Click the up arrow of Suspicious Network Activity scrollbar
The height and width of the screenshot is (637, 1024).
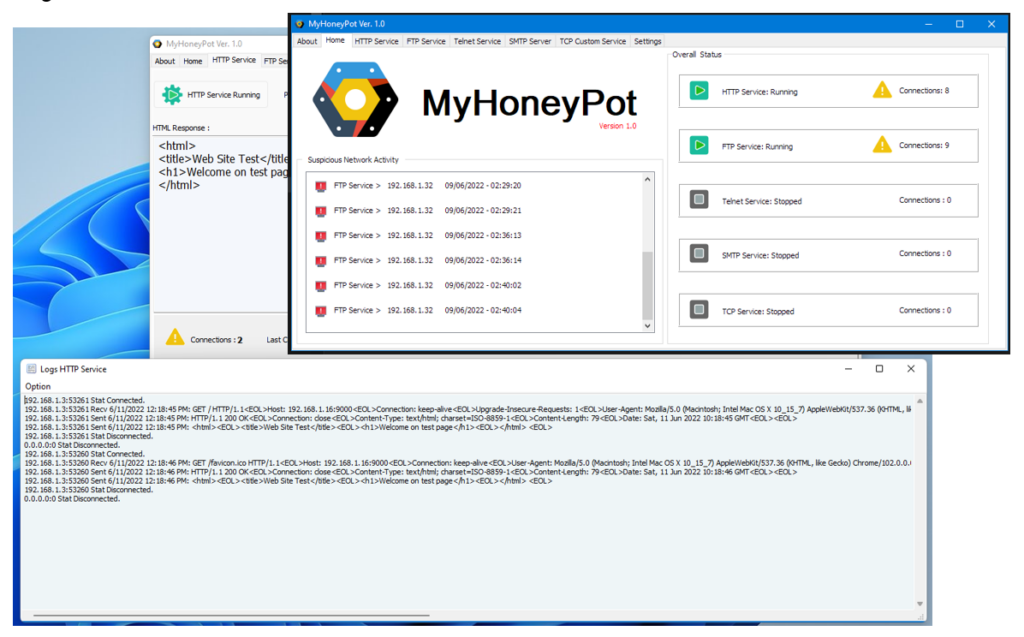[647, 179]
